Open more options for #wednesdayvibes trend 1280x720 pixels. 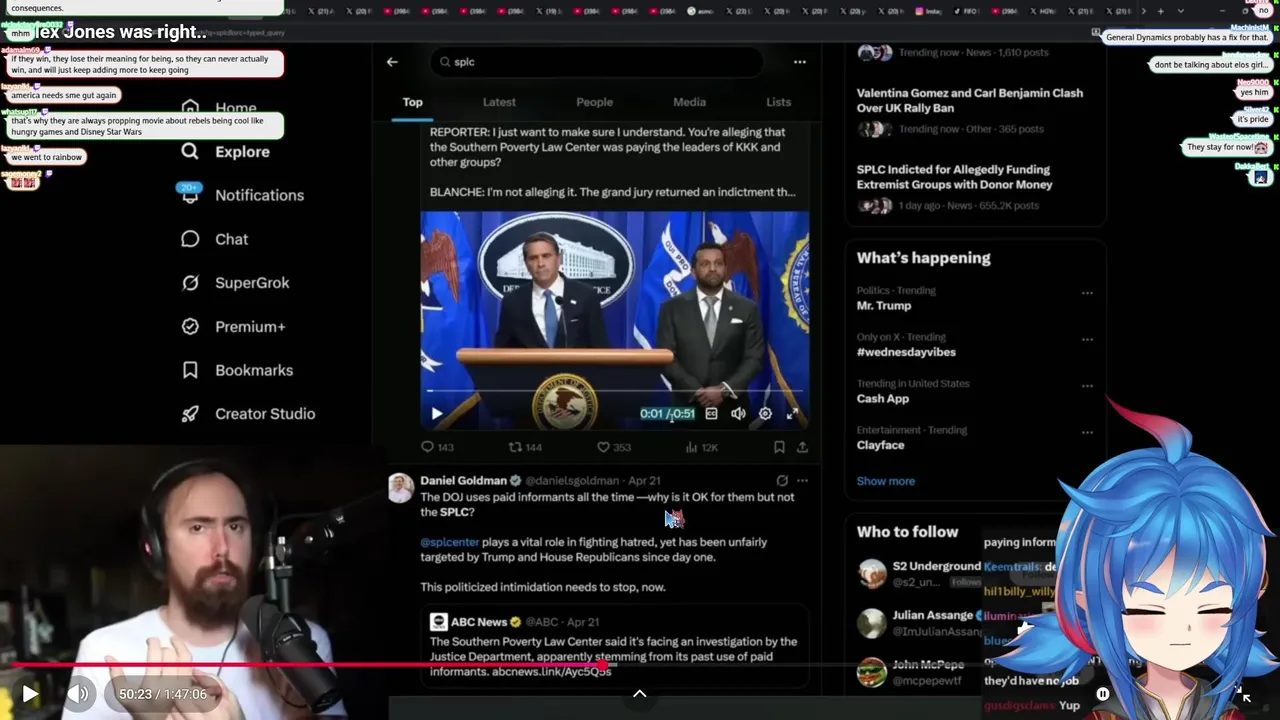click(1087, 340)
